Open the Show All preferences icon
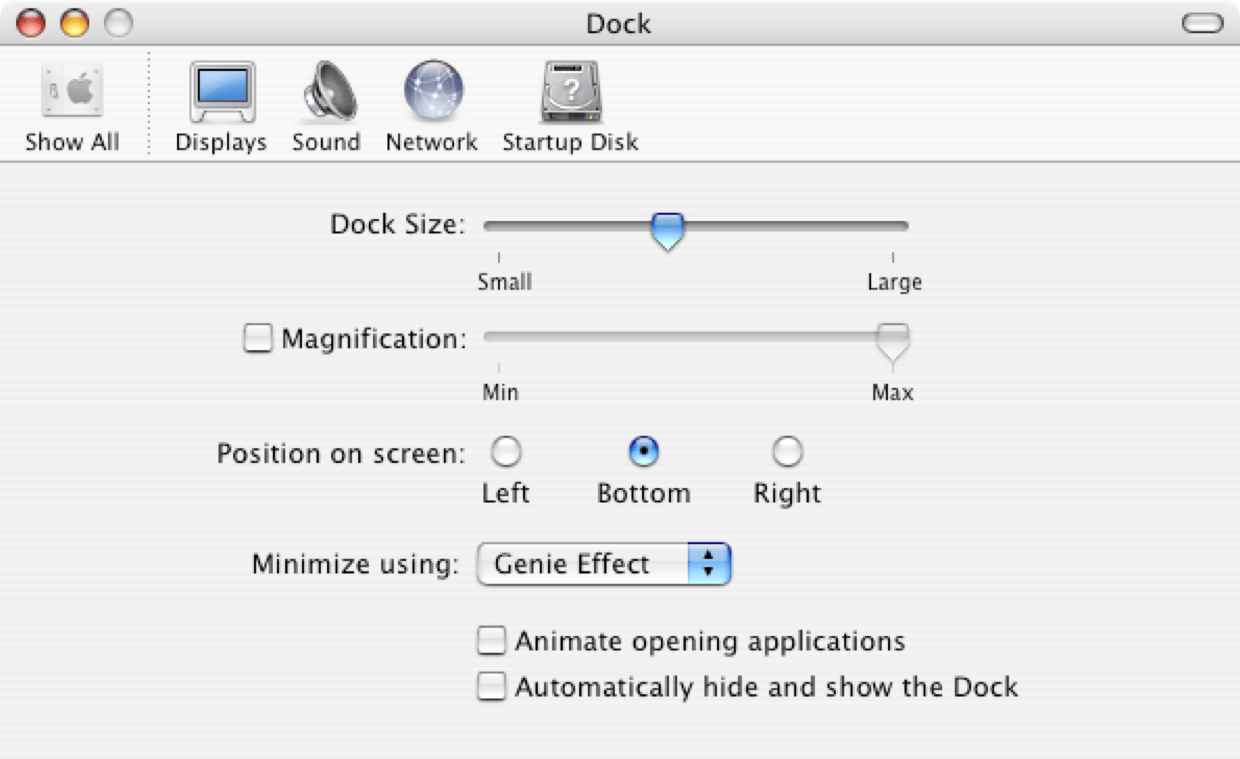The image size is (1240, 759). pos(72,108)
